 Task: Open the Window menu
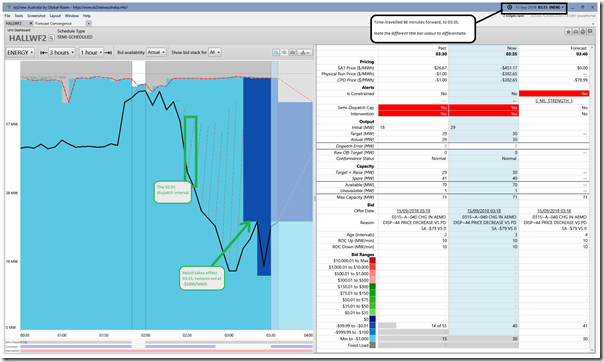[x=72, y=16]
